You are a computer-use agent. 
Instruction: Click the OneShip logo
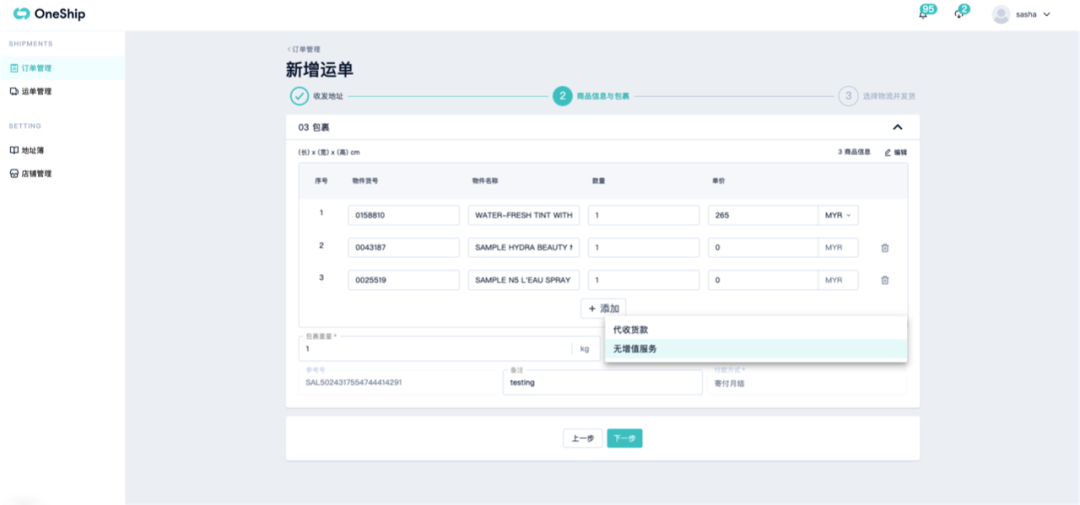(x=49, y=14)
